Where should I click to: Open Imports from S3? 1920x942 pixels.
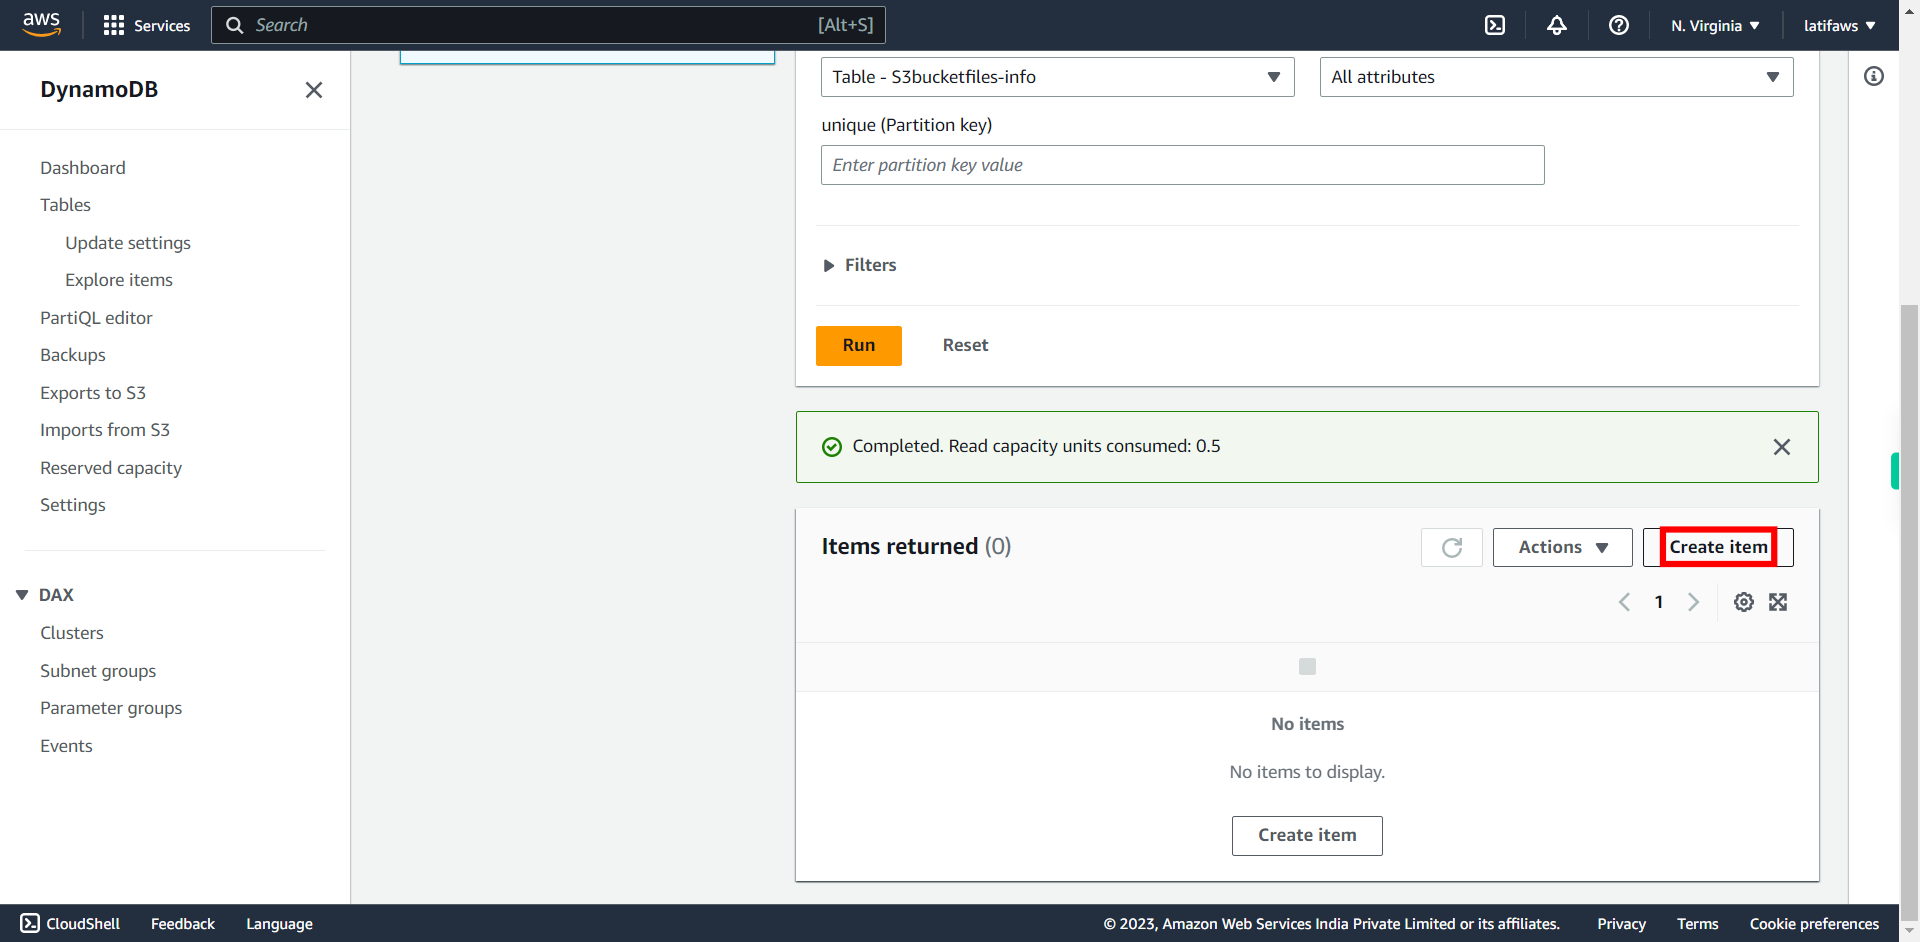pyautogui.click(x=105, y=430)
